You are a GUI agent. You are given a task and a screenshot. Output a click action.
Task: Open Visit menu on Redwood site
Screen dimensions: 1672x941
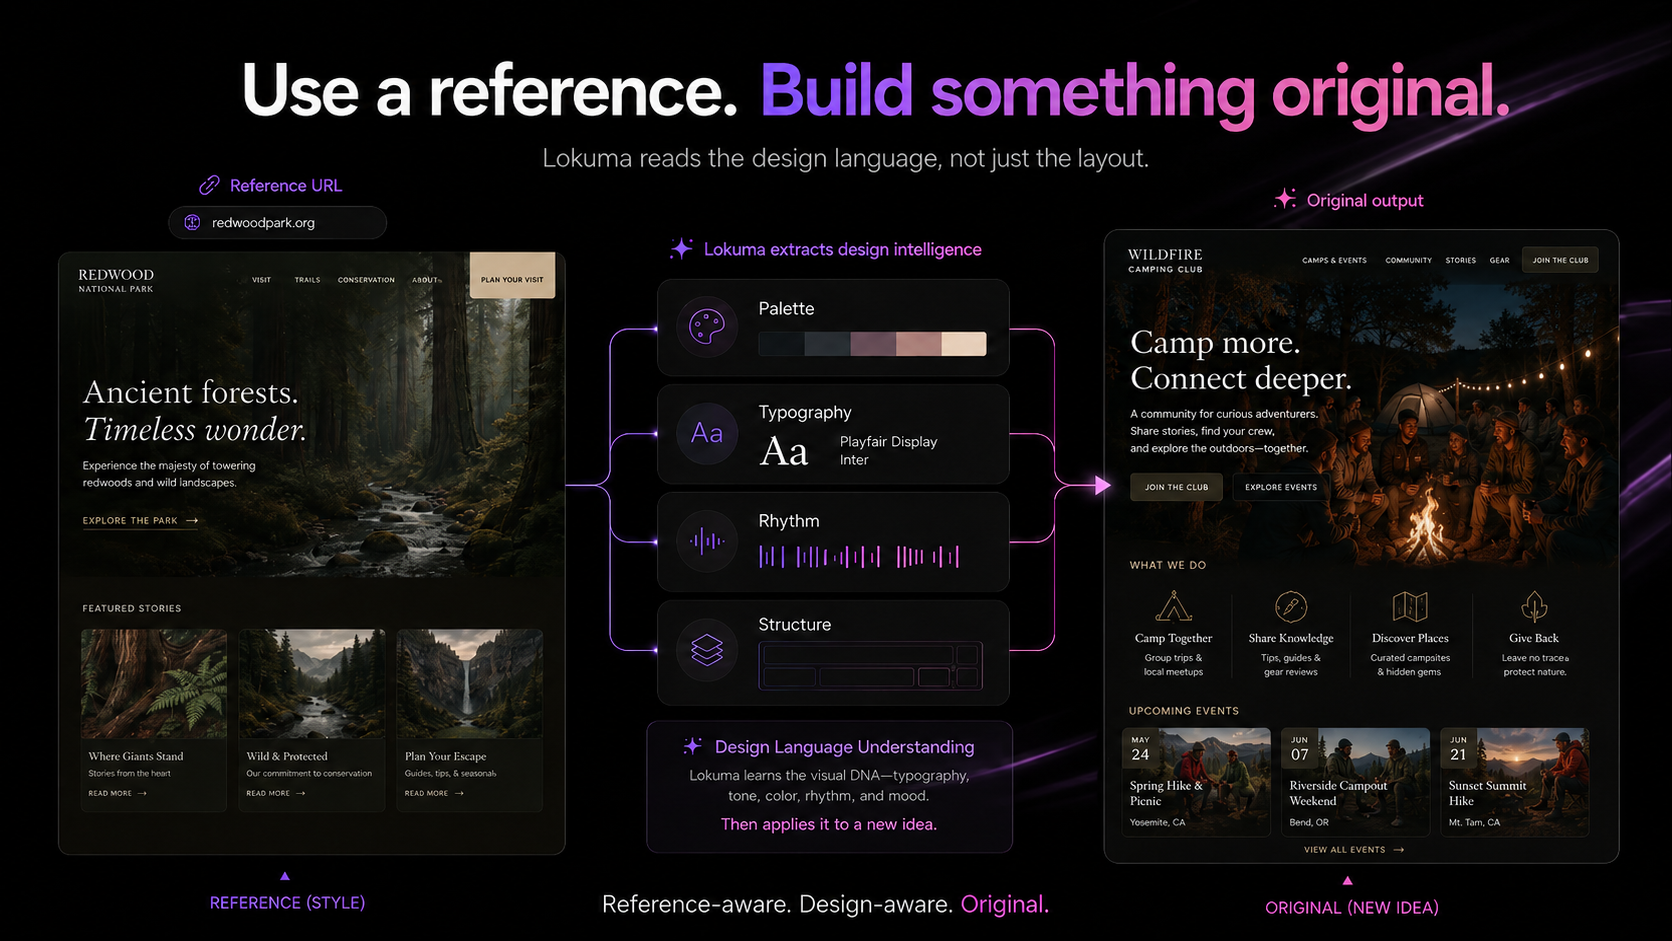coord(262,280)
